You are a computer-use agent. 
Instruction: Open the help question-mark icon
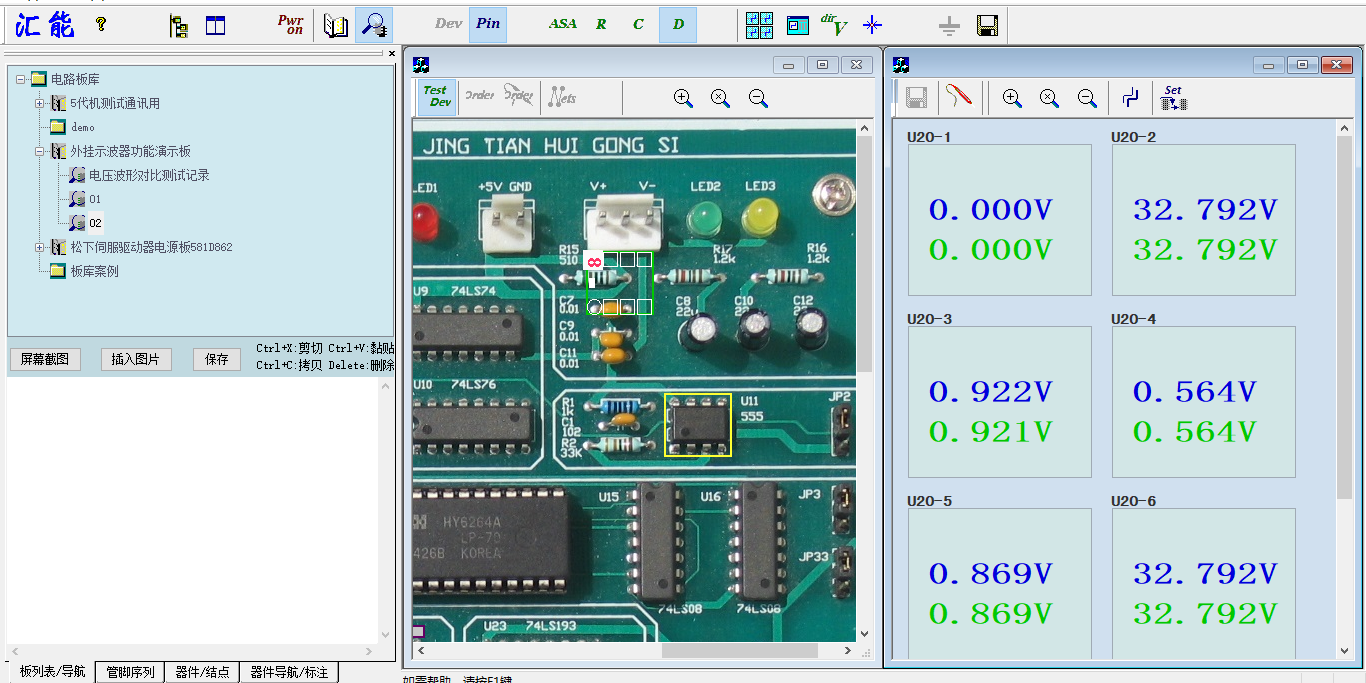click(101, 25)
